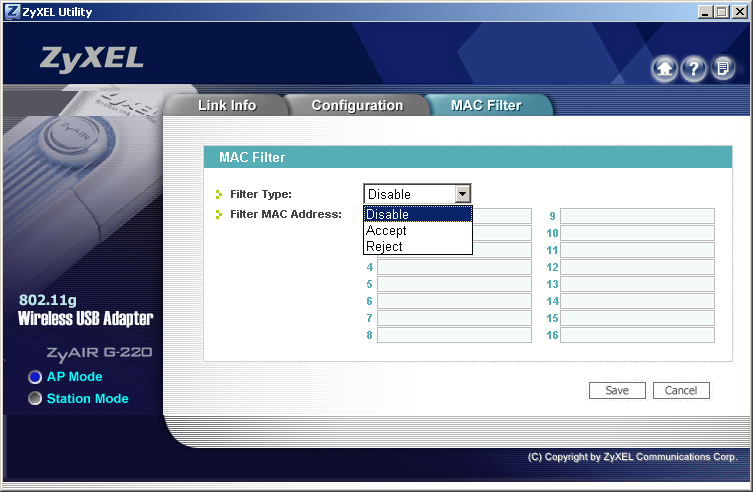Image resolution: width=753 pixels, height=492 pixels.
Task: Open the Configuration tab
Action: [x=357, y=105]
